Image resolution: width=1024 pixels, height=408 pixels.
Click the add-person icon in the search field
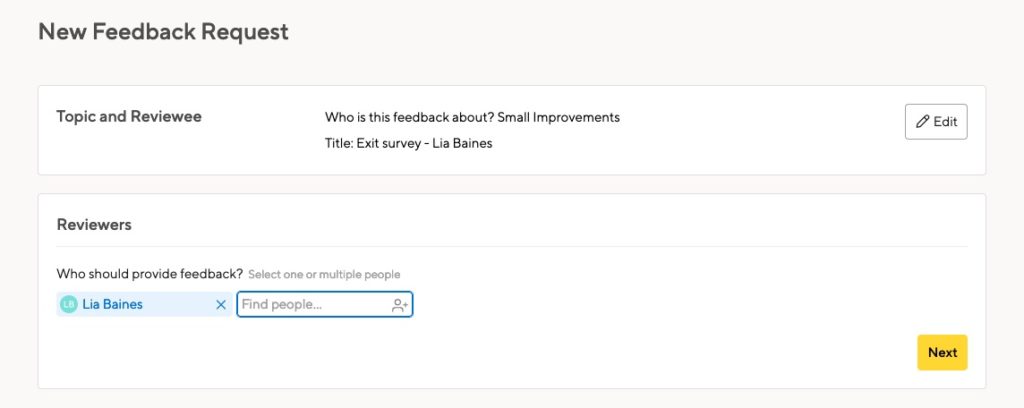[x=400, y=305]
